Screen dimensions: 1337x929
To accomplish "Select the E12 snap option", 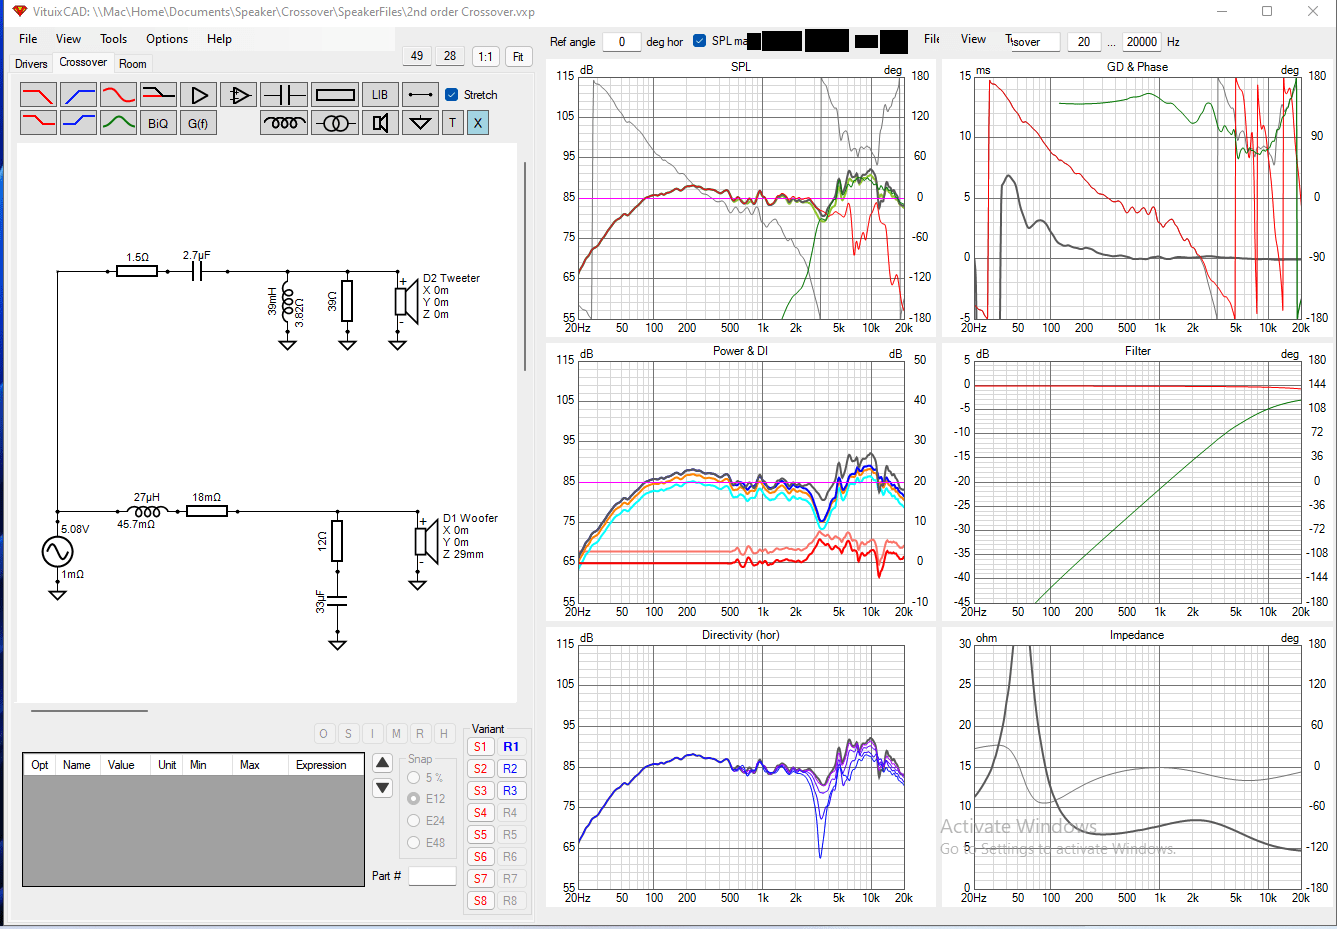I will (x=413, y=799).
